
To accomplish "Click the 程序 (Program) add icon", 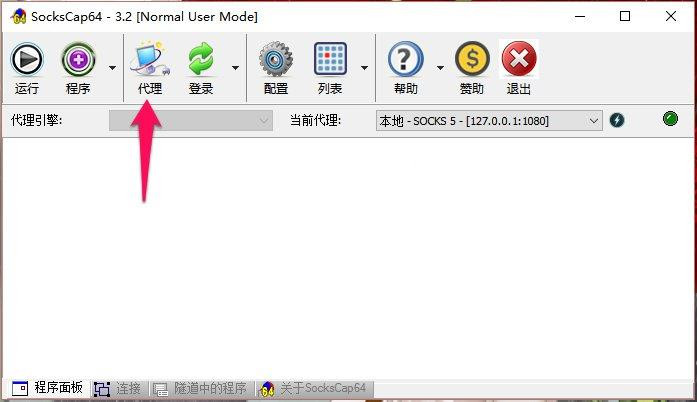I will (78, 61).
